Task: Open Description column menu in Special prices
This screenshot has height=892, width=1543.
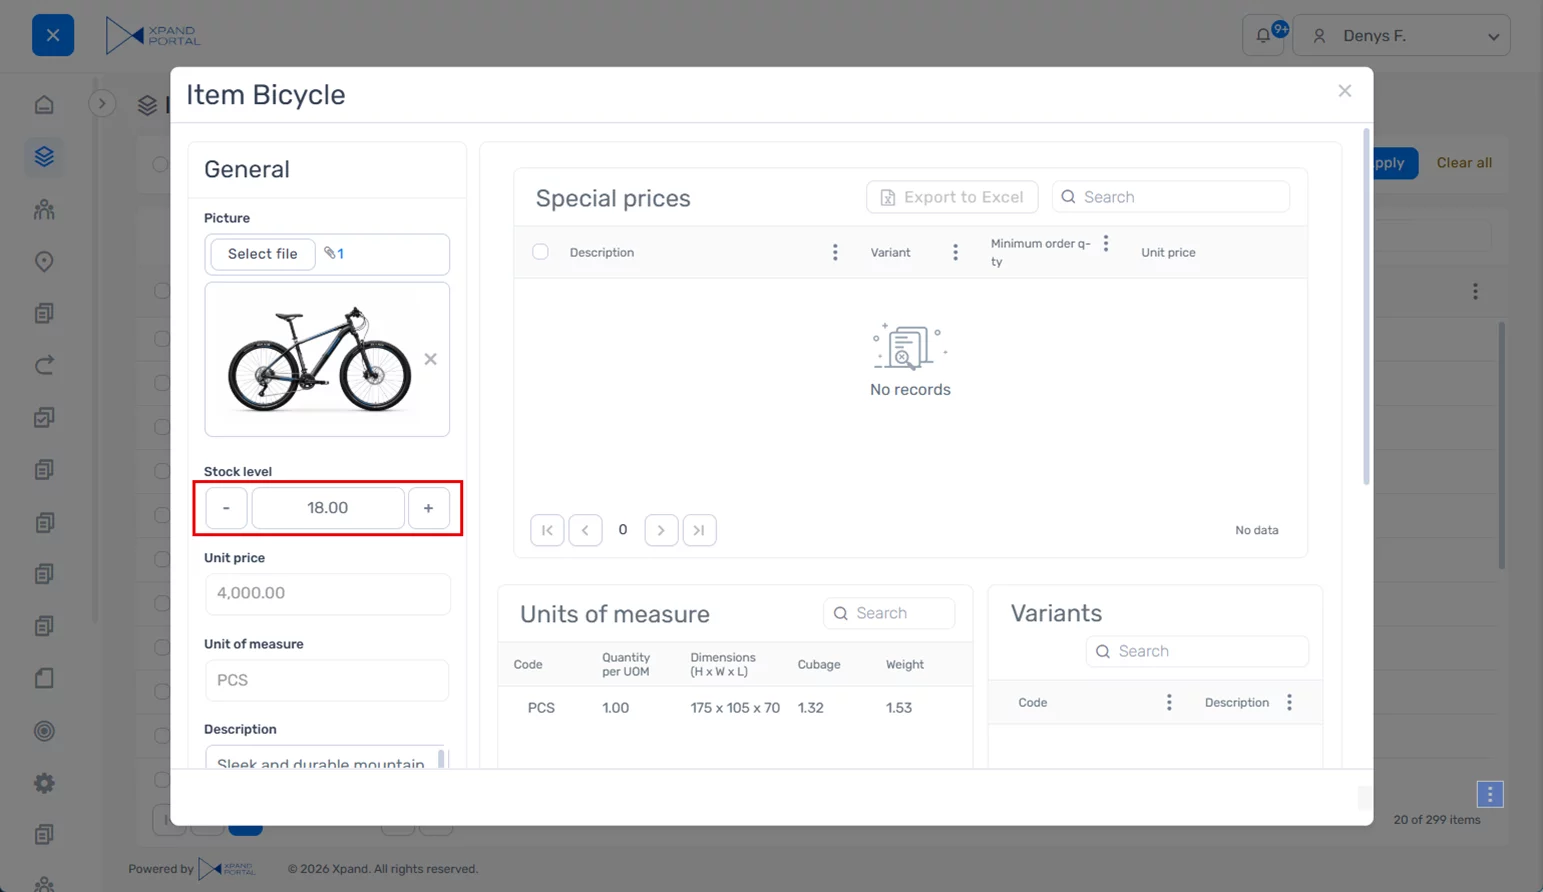Action: pos(835,253)
